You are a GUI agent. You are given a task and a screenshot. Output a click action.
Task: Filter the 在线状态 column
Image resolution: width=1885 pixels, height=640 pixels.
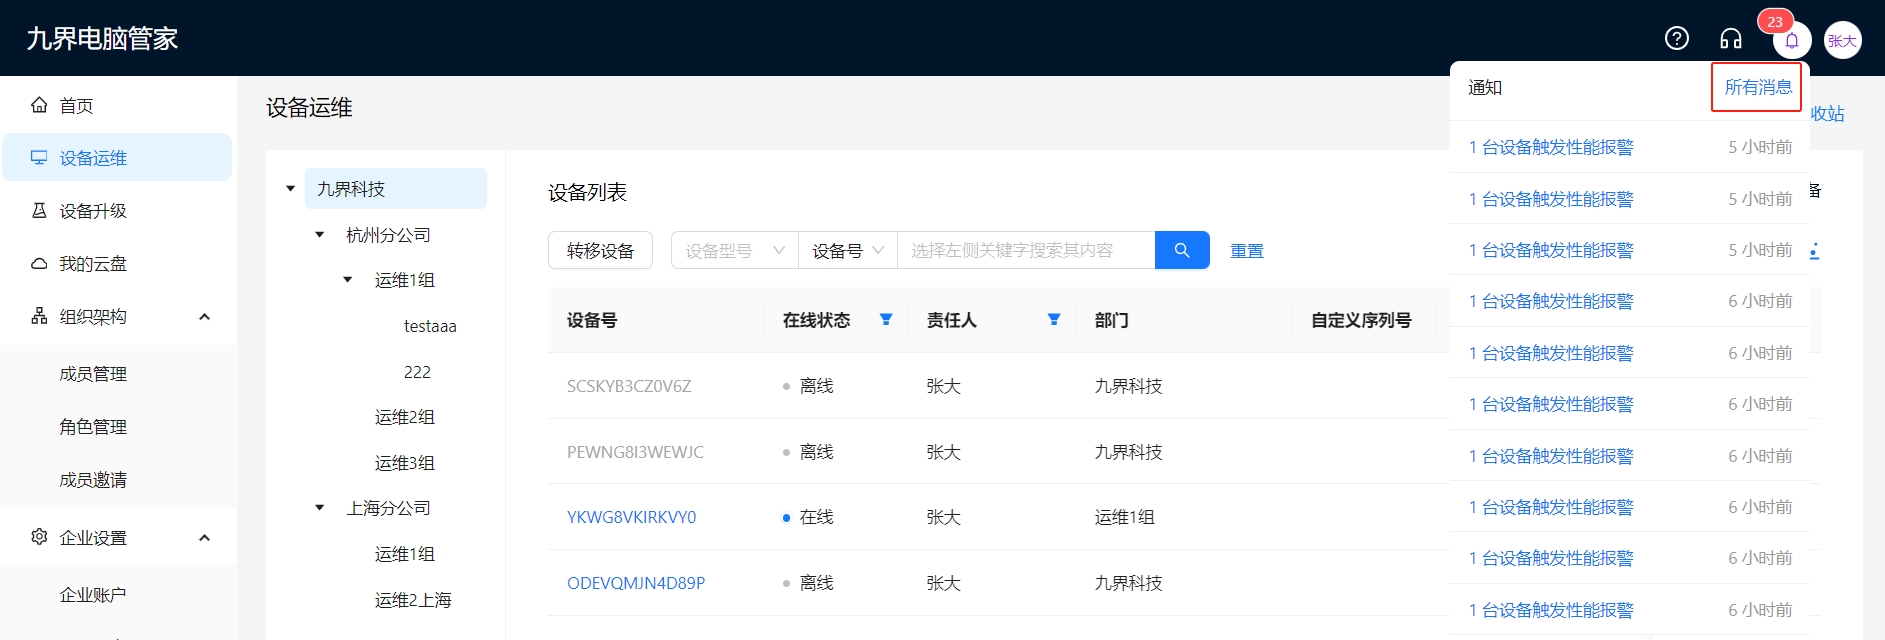coord(885,320)
